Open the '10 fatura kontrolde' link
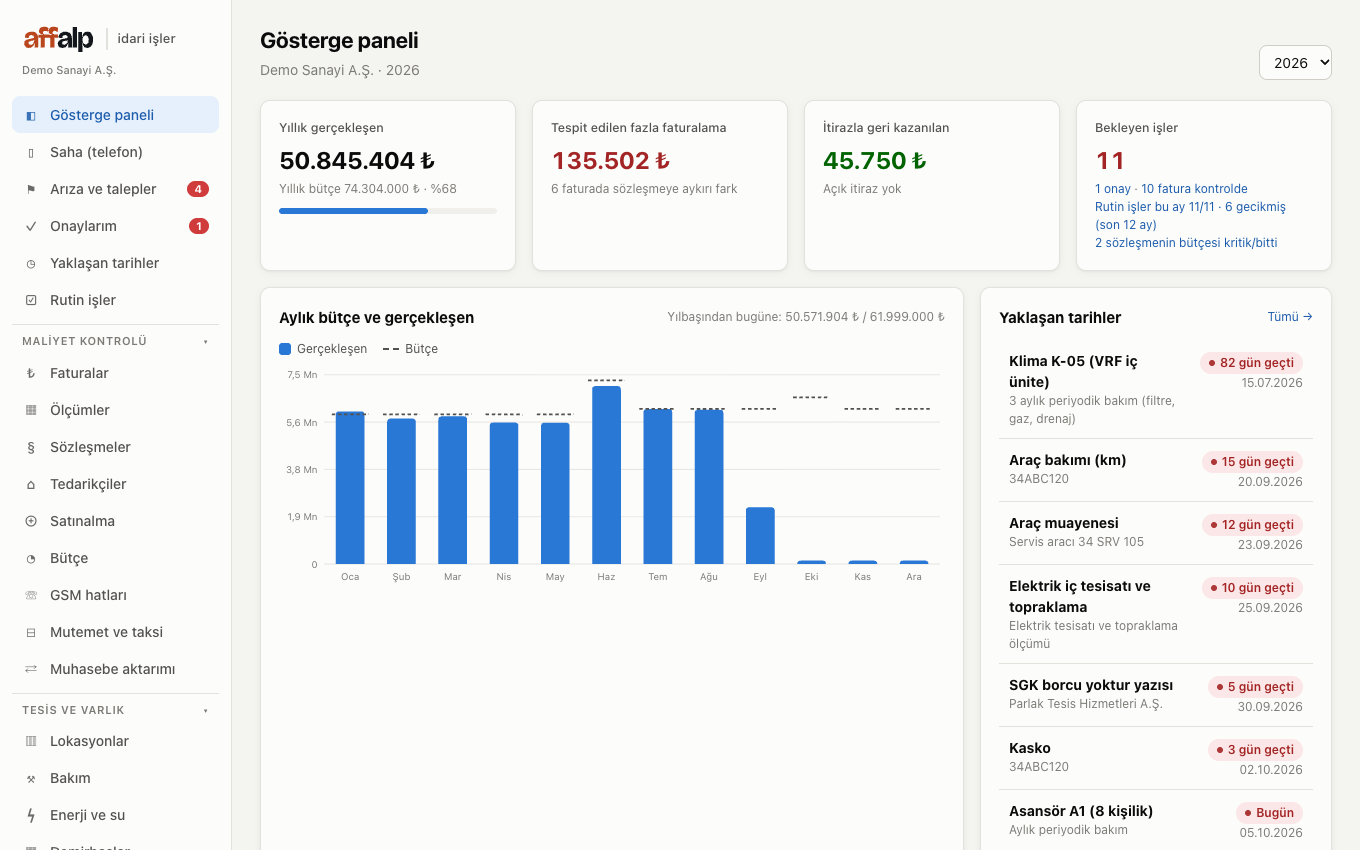The width and height of the screenshot is (1360, 850). [x=1194, y=189]
